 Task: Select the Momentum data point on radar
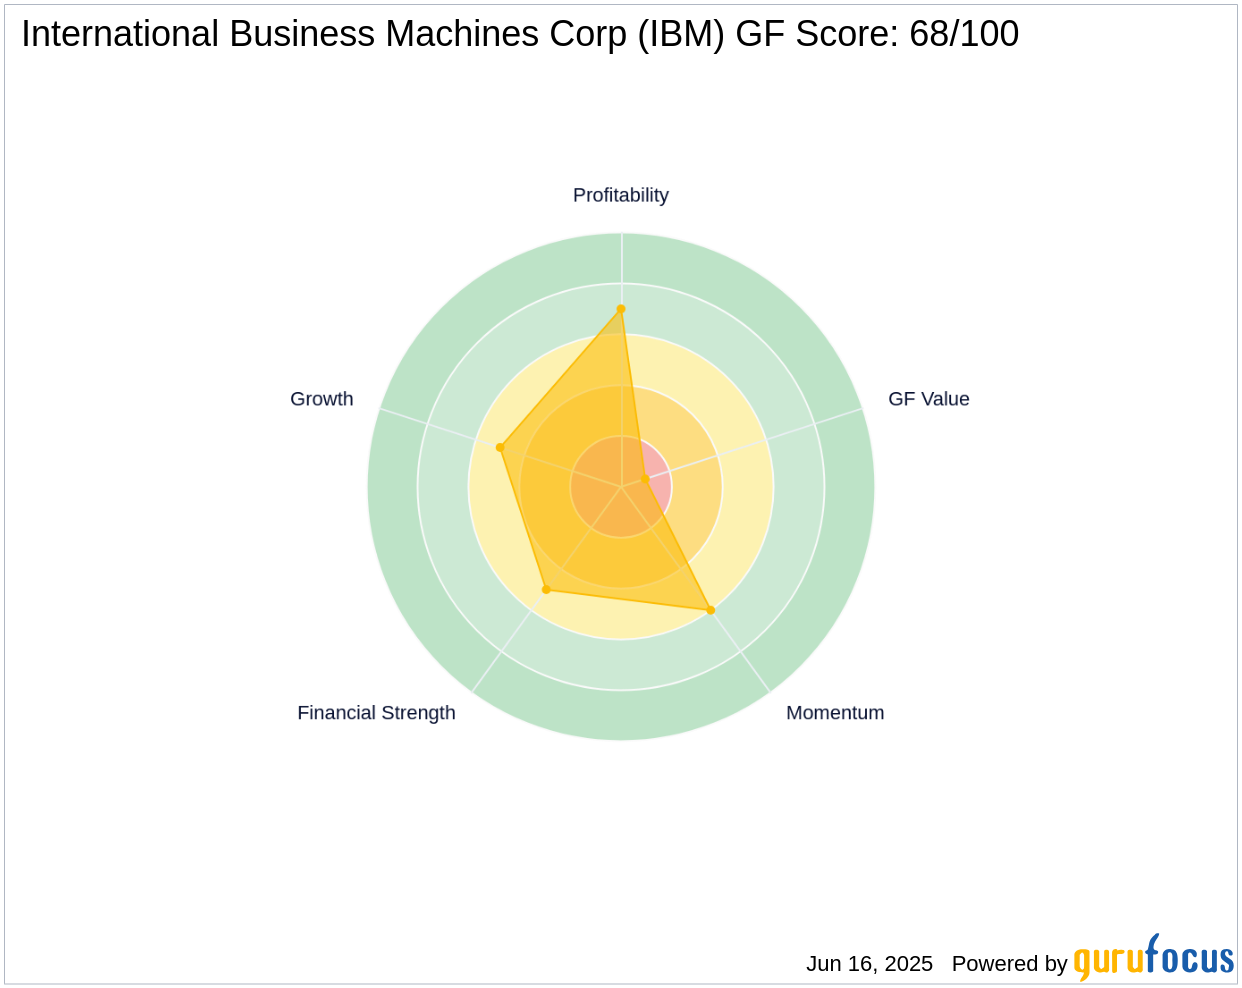pos(711,610)
